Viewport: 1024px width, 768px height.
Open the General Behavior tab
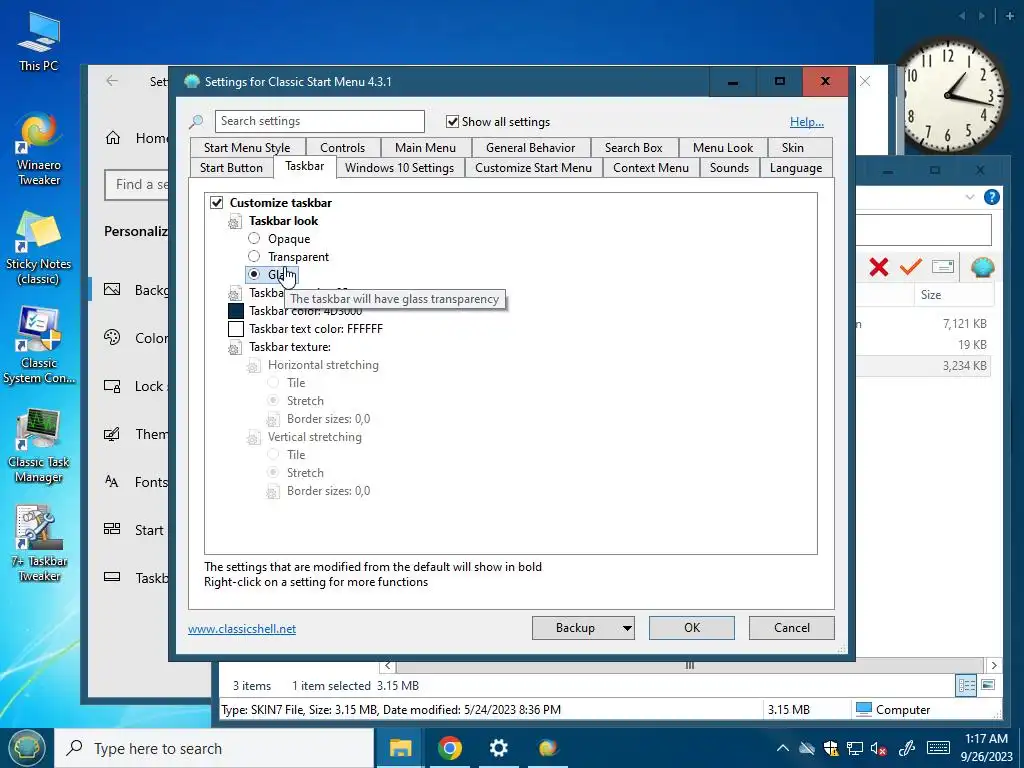[530, 148]
